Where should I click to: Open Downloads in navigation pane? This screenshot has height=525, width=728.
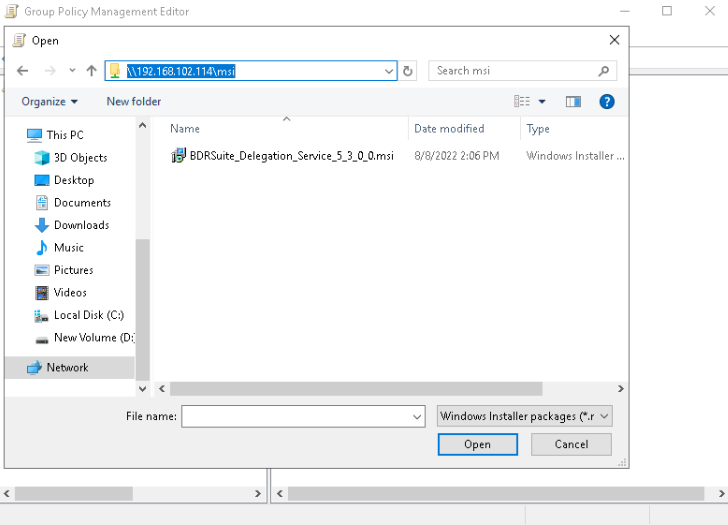[x=81, y=225]
